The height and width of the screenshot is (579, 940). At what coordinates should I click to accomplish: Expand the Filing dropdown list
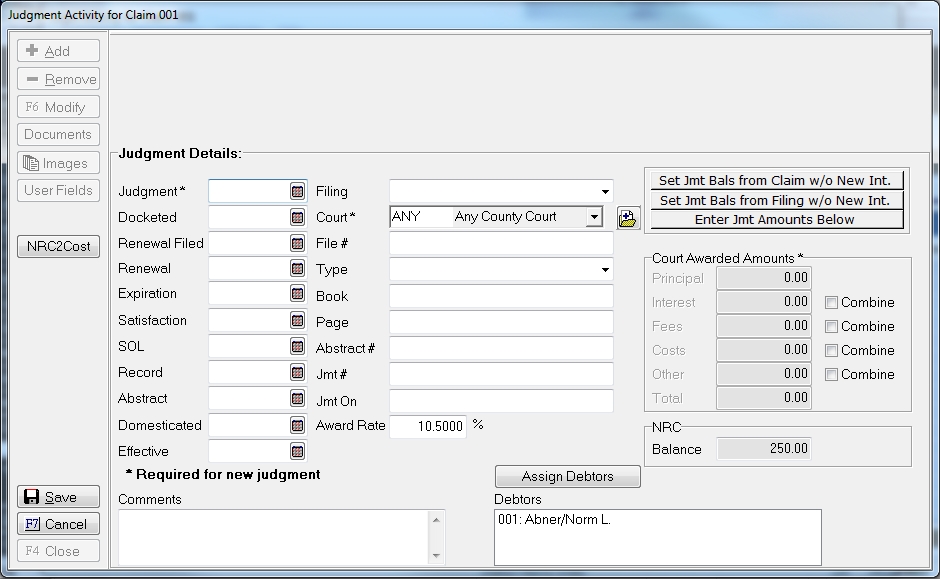605,192
